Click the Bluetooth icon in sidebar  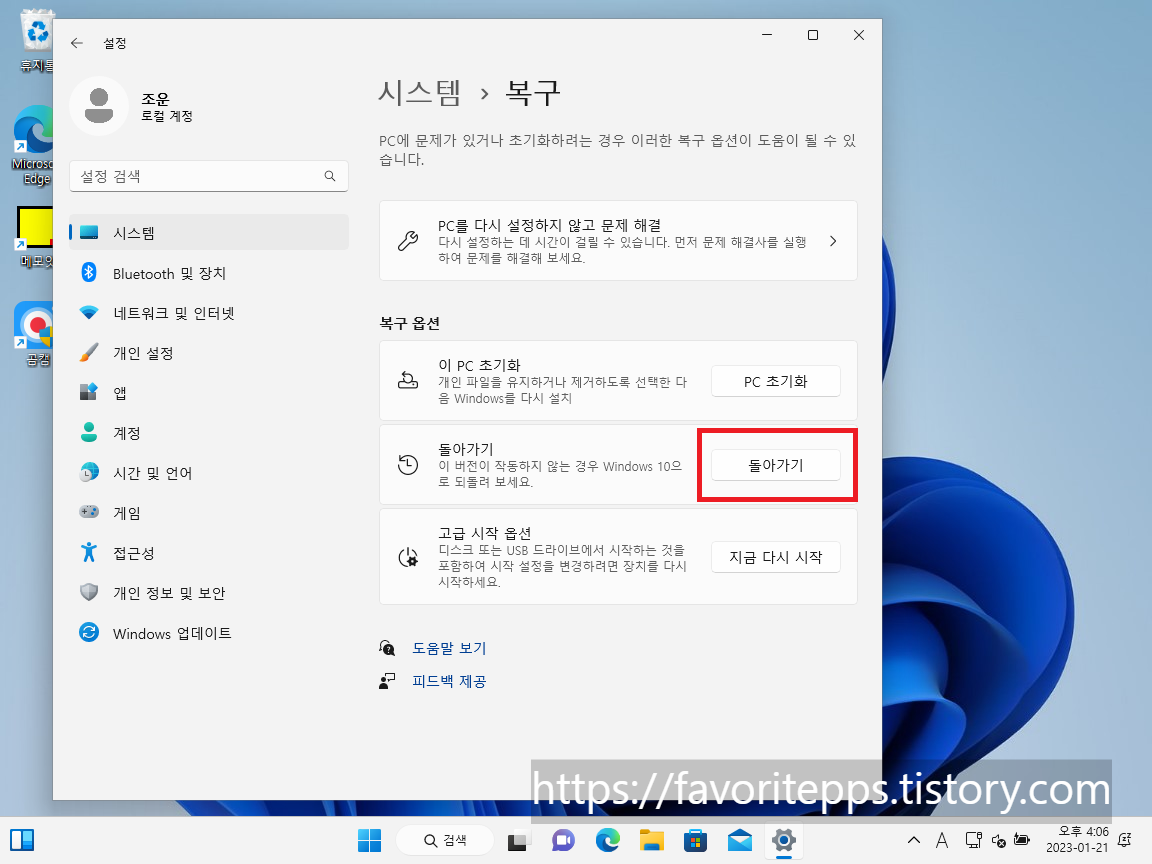89,273
